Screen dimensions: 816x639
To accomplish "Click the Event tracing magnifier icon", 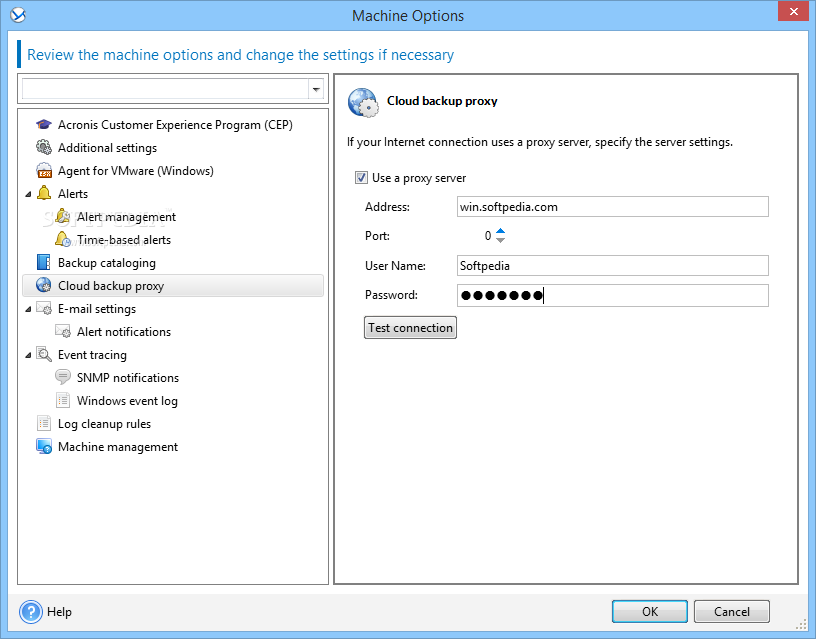I will click(44, 354).
